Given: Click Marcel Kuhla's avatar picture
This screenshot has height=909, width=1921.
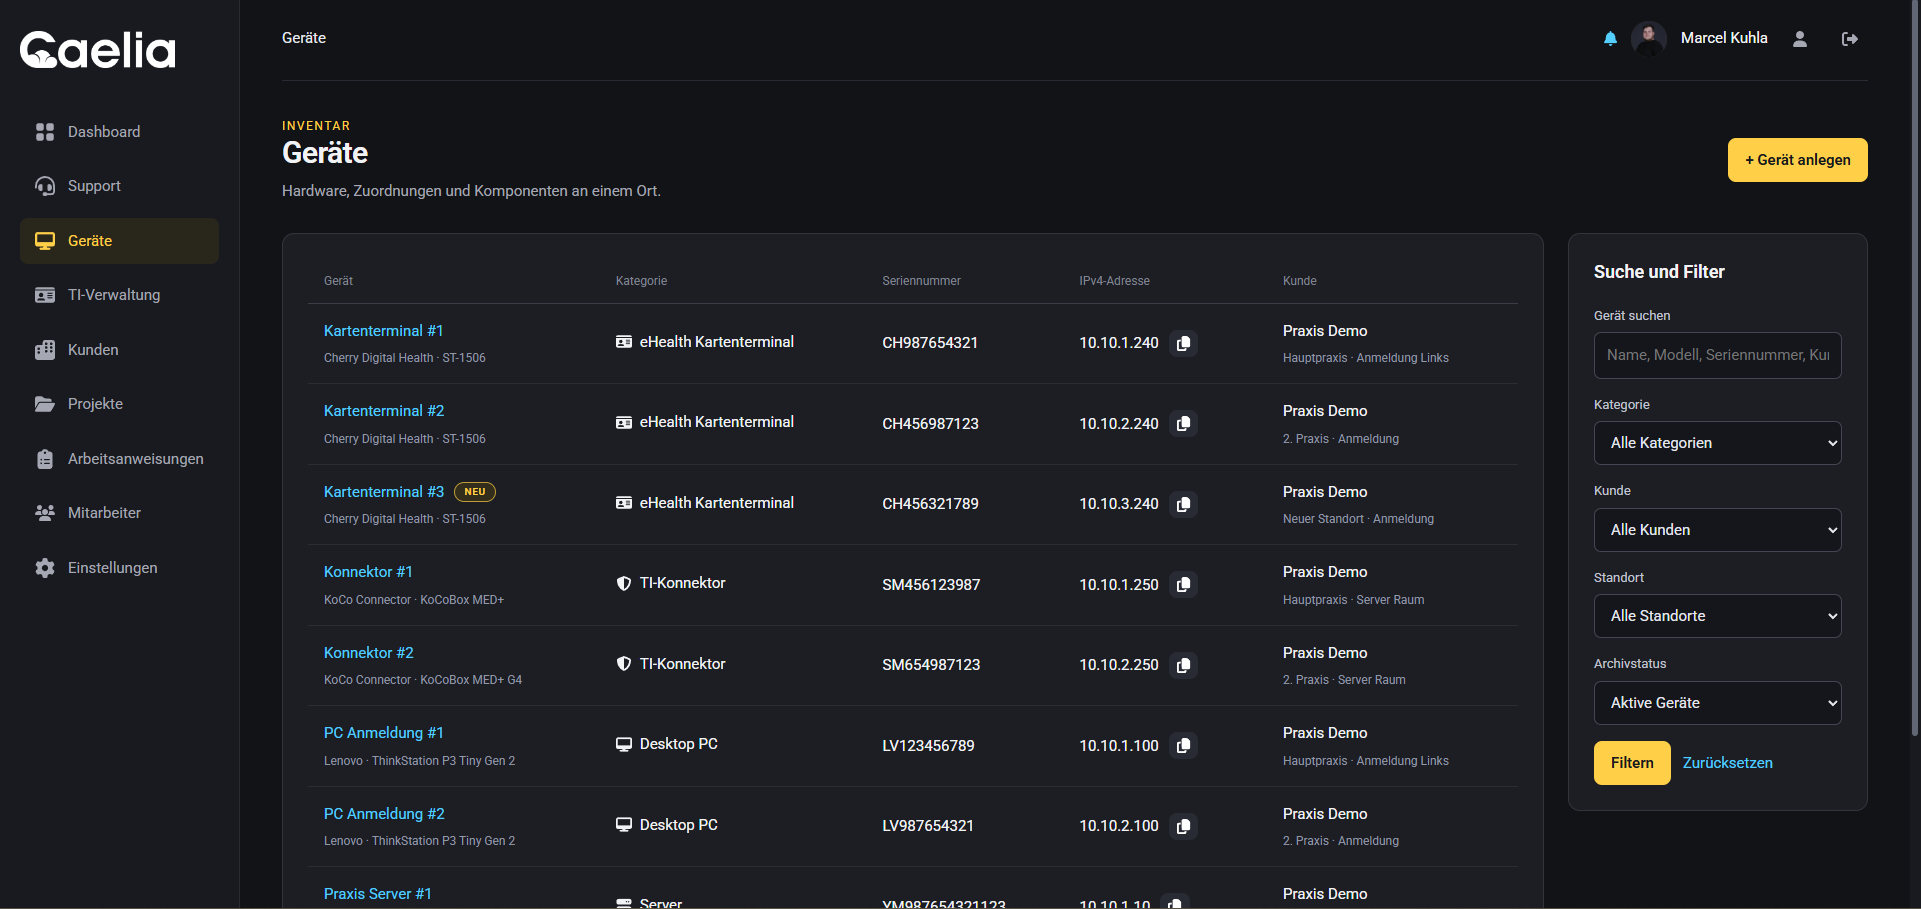Looking at the screenshot, I should tap(1648, 38).
